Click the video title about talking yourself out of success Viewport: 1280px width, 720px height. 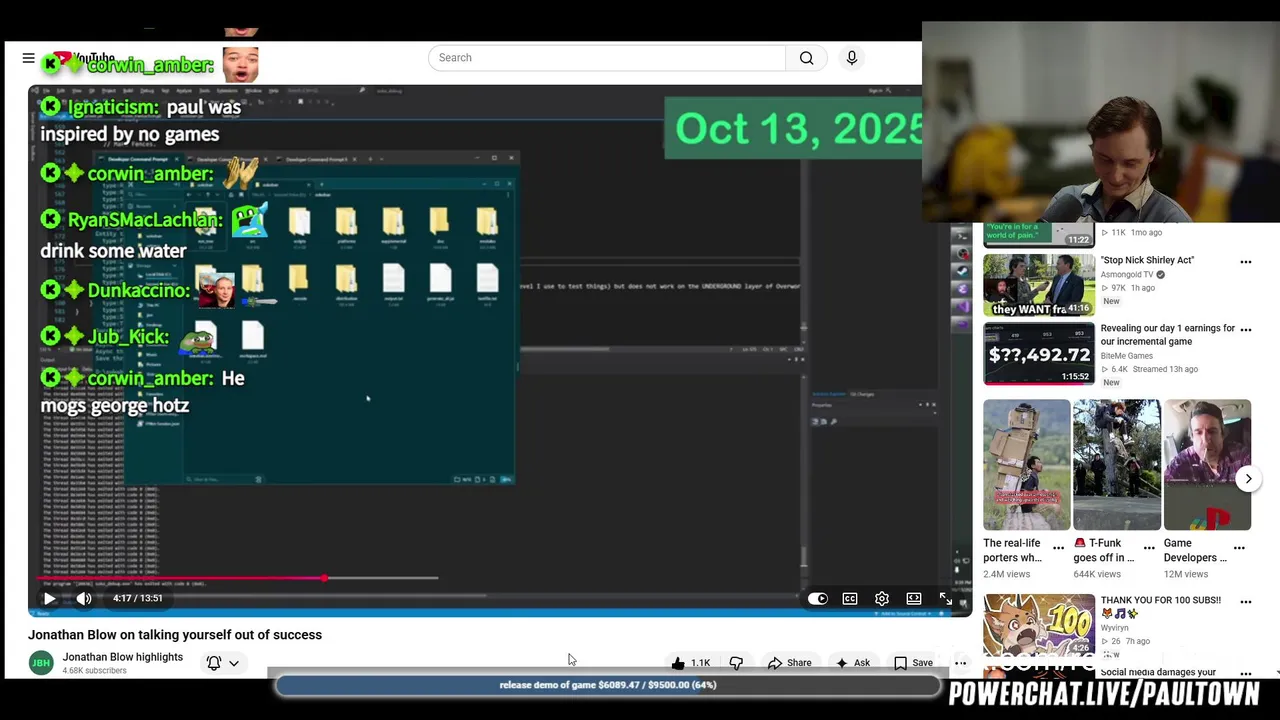(175, 635)
